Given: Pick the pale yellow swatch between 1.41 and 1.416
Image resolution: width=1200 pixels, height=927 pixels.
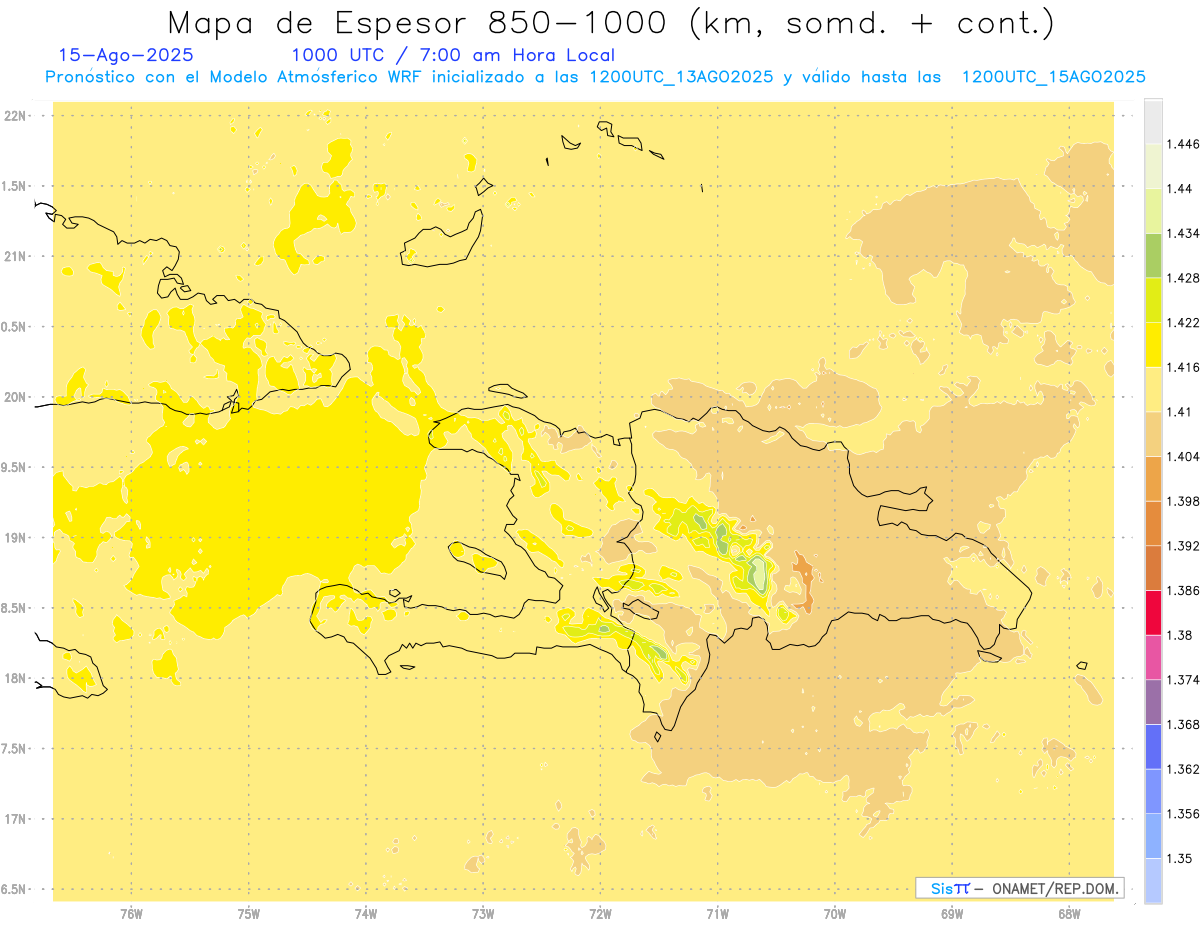Looking at the screenshot, I should pyautogui.click(x=1153, y=389).
